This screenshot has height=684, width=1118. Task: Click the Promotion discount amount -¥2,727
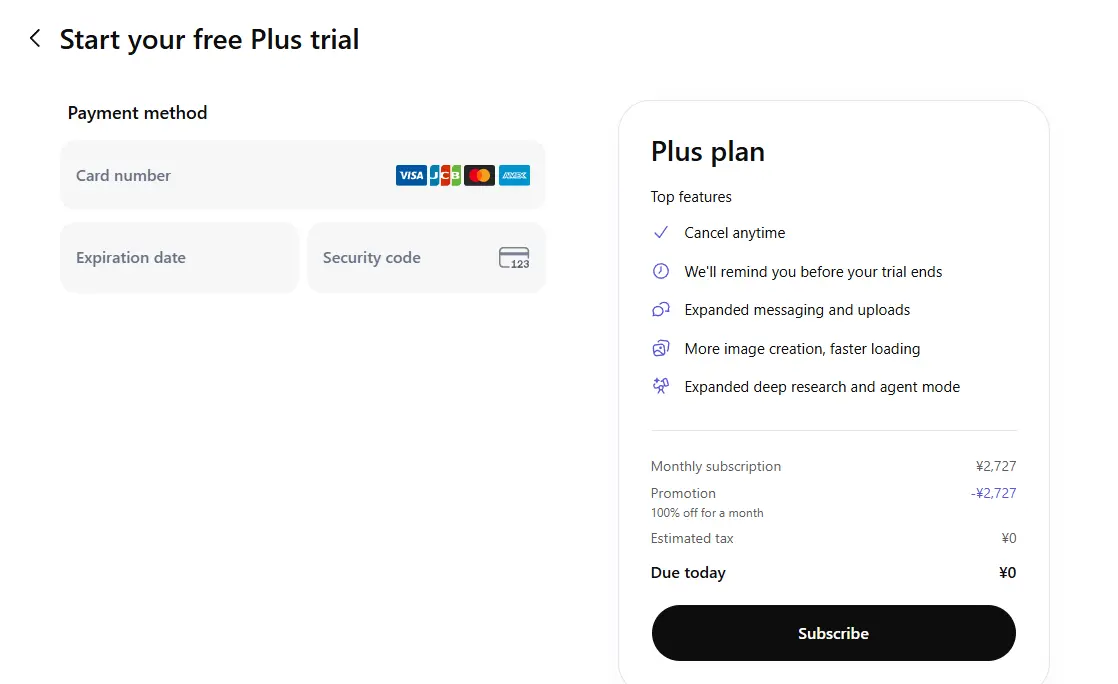point(993,493)
